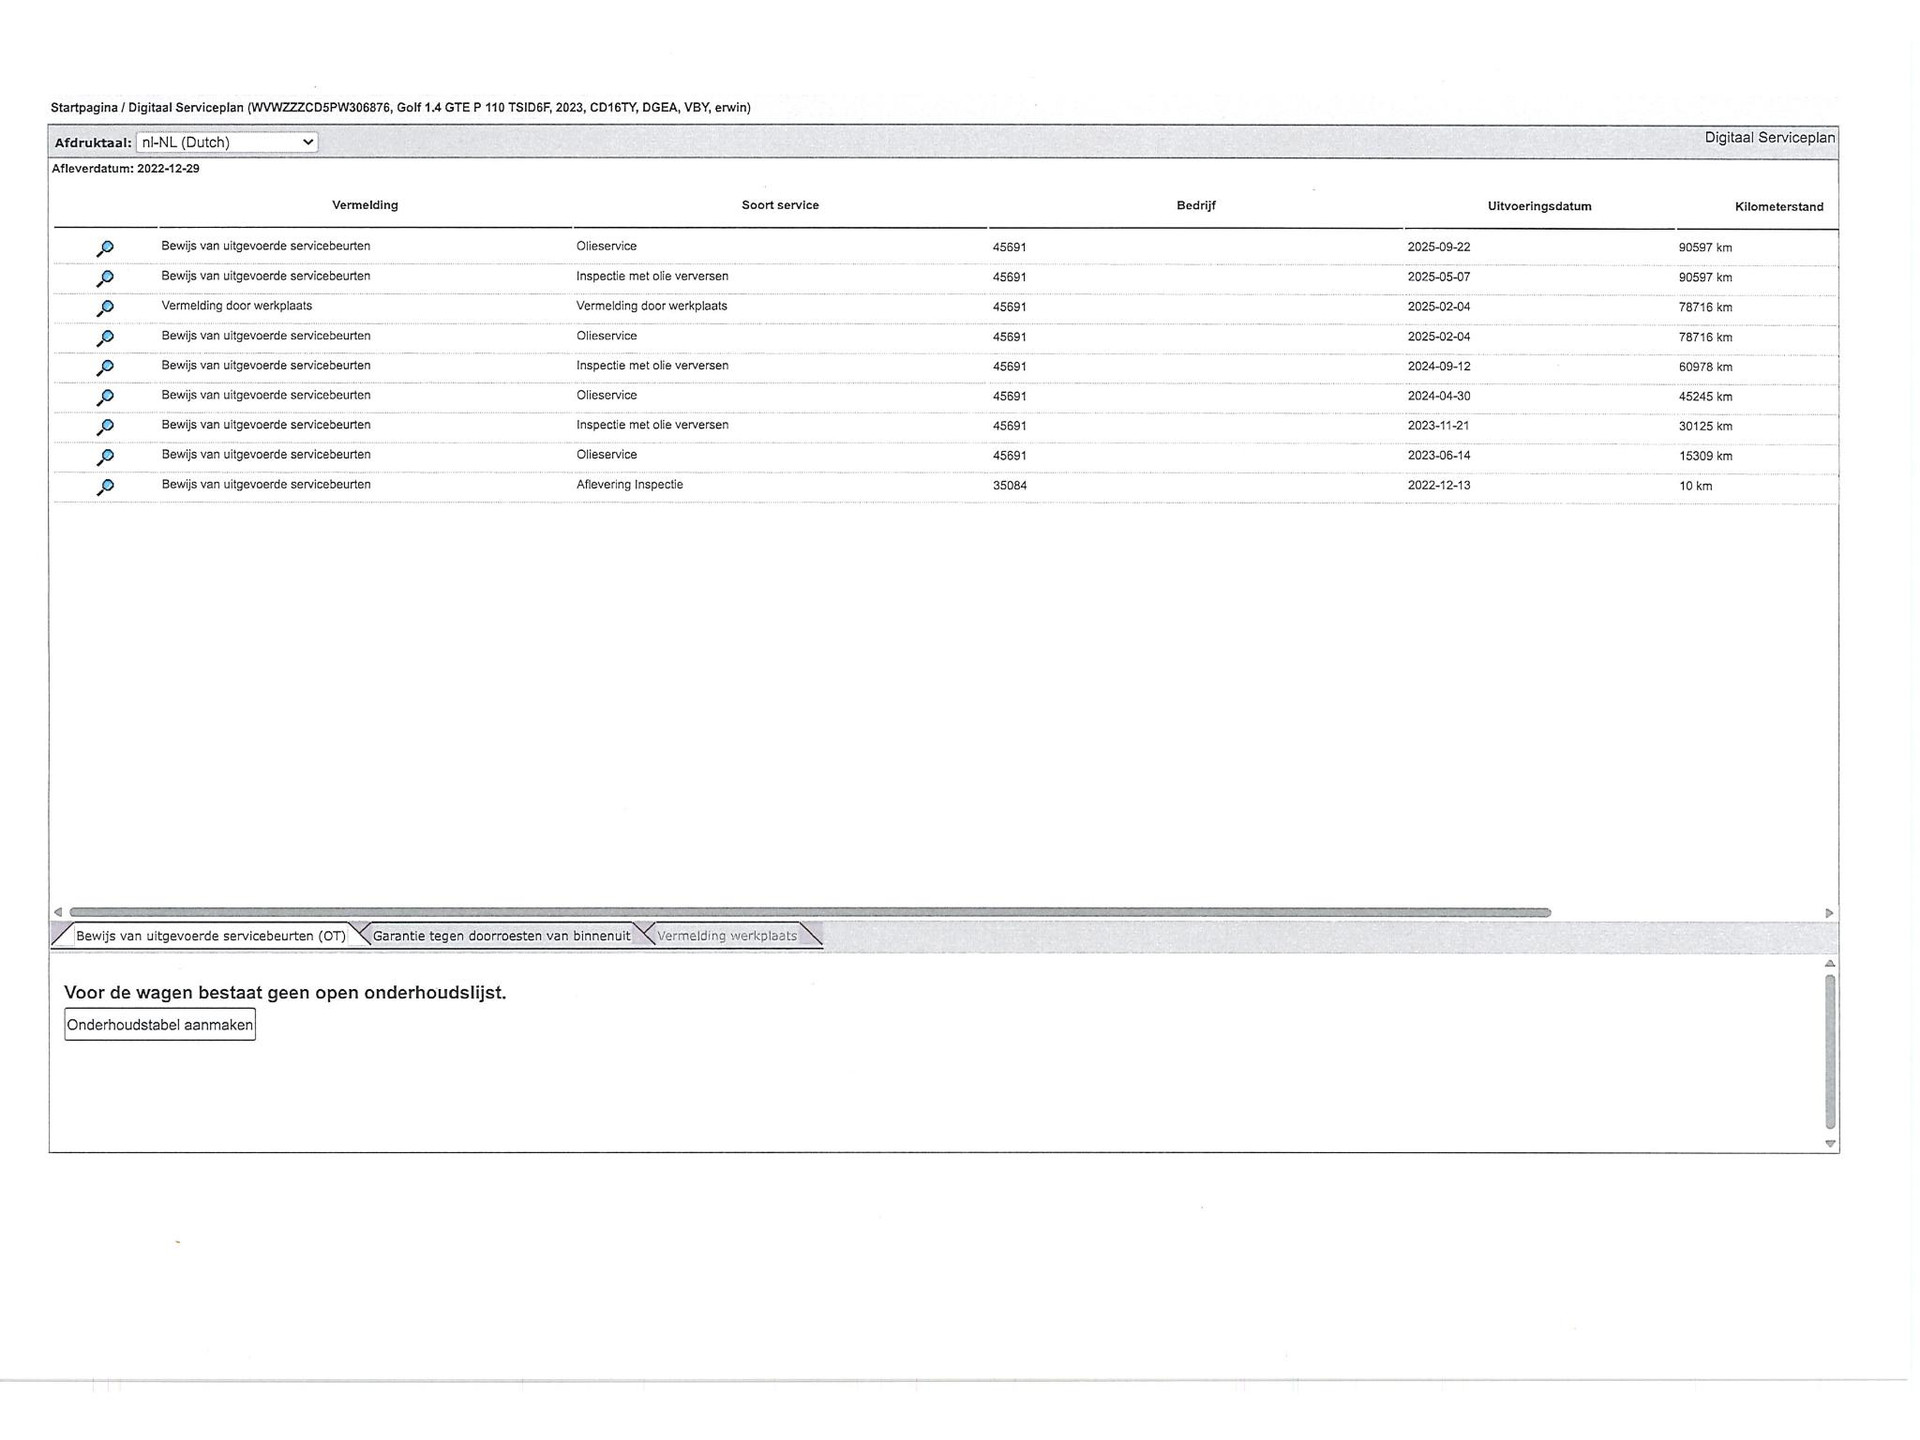The height and width of the screenshot is (1440, 1920).
Task: Select Bewijs van uitgevoerde servicebeurten (OT) tab
Action: coord(210,936)
